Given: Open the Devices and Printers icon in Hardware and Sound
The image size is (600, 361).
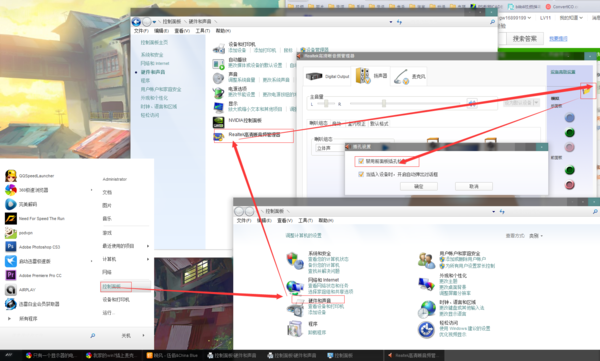Looking at the screenshot, I should pos(218,49).
